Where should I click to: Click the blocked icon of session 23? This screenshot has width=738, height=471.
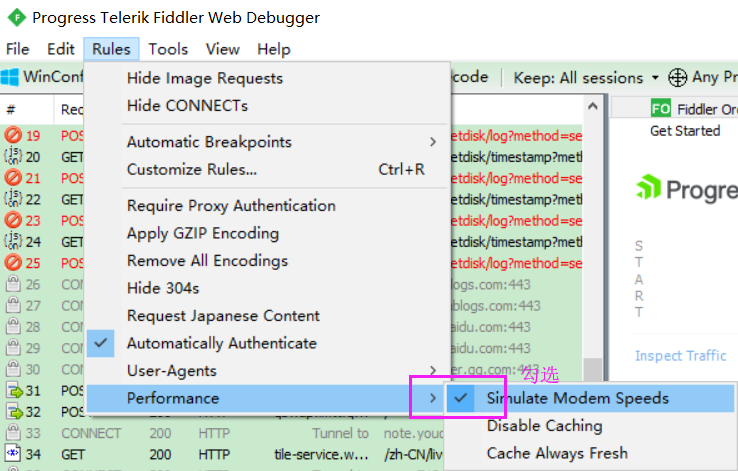pos(13,220)
